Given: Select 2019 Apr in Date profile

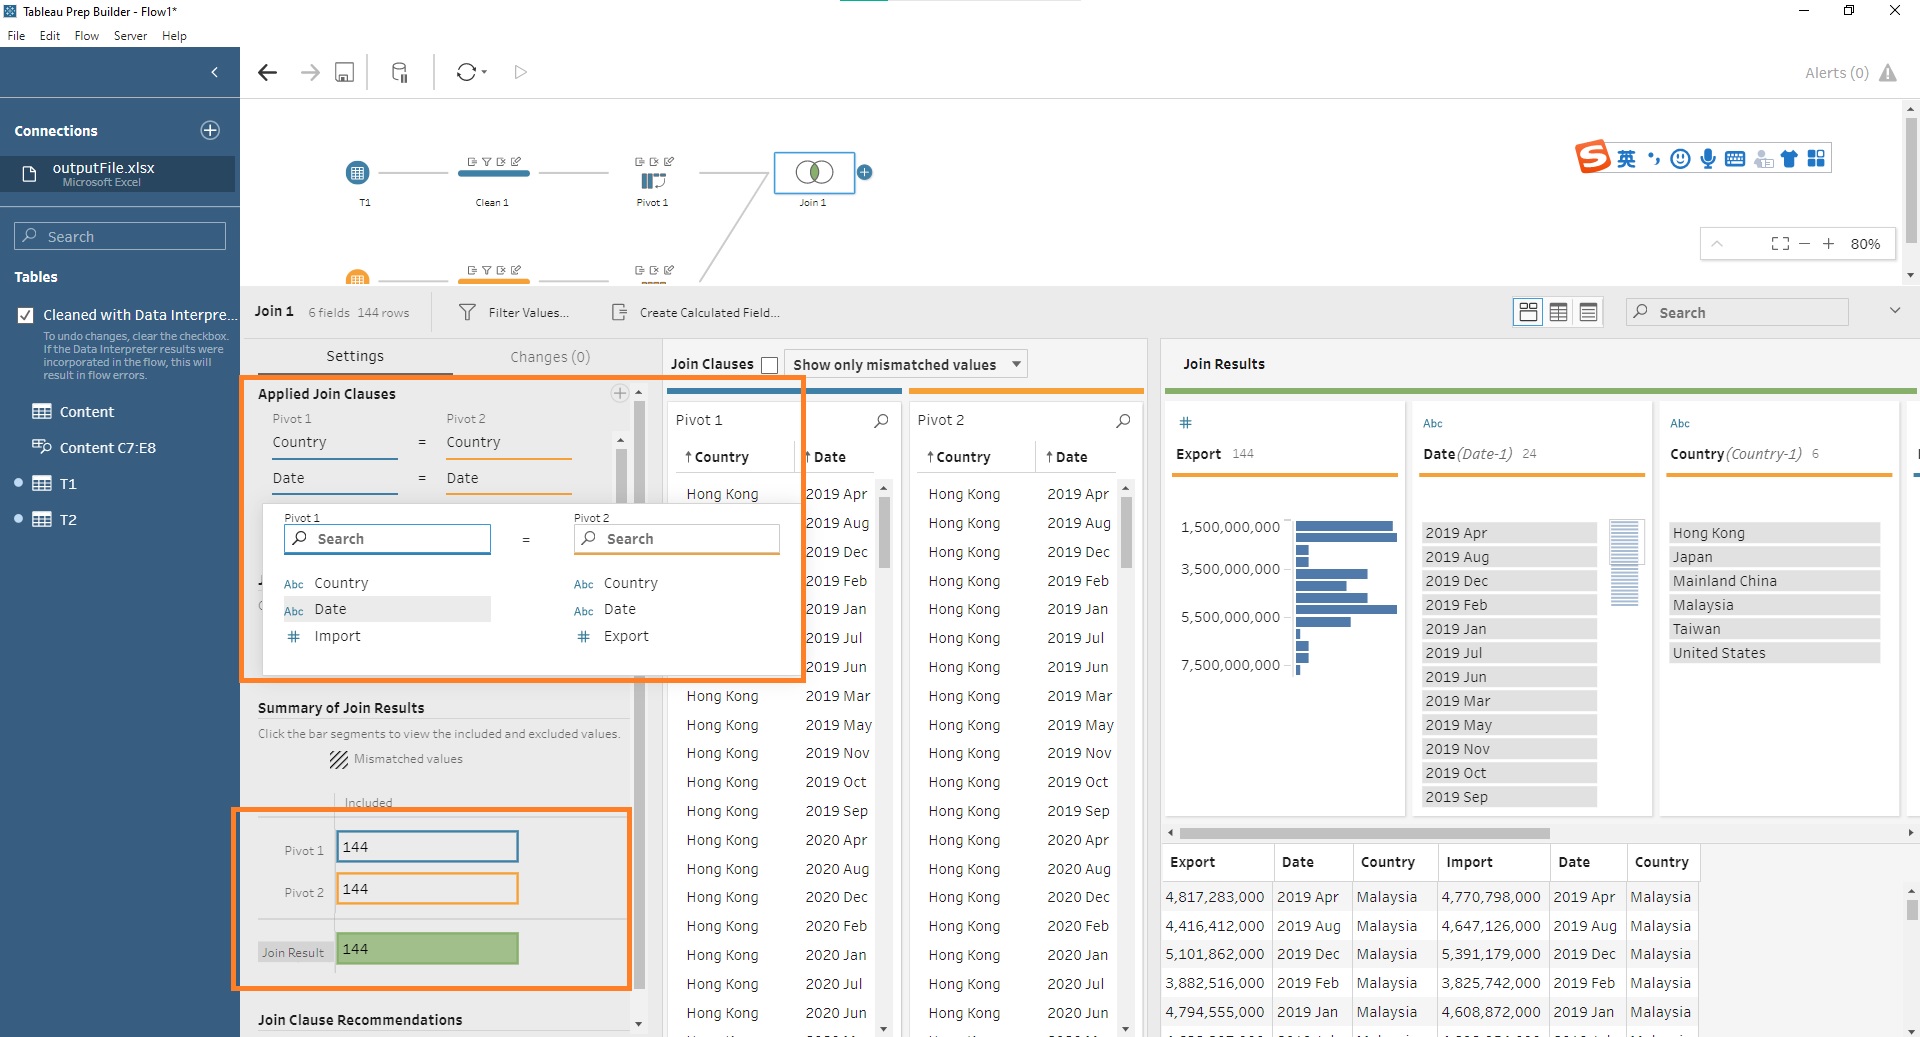Looking at the screenshot, I should tap(1509, 533).
